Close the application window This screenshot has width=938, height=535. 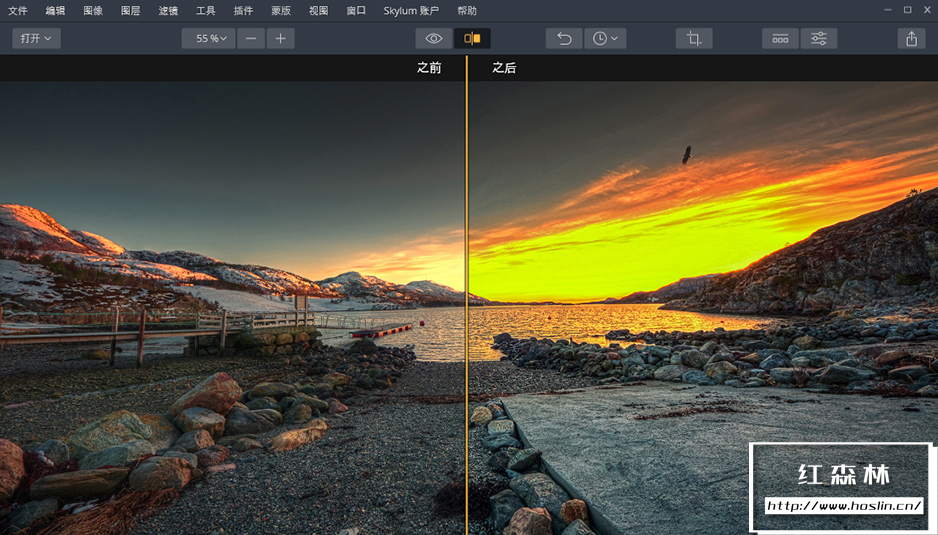(x=927, y=10)
